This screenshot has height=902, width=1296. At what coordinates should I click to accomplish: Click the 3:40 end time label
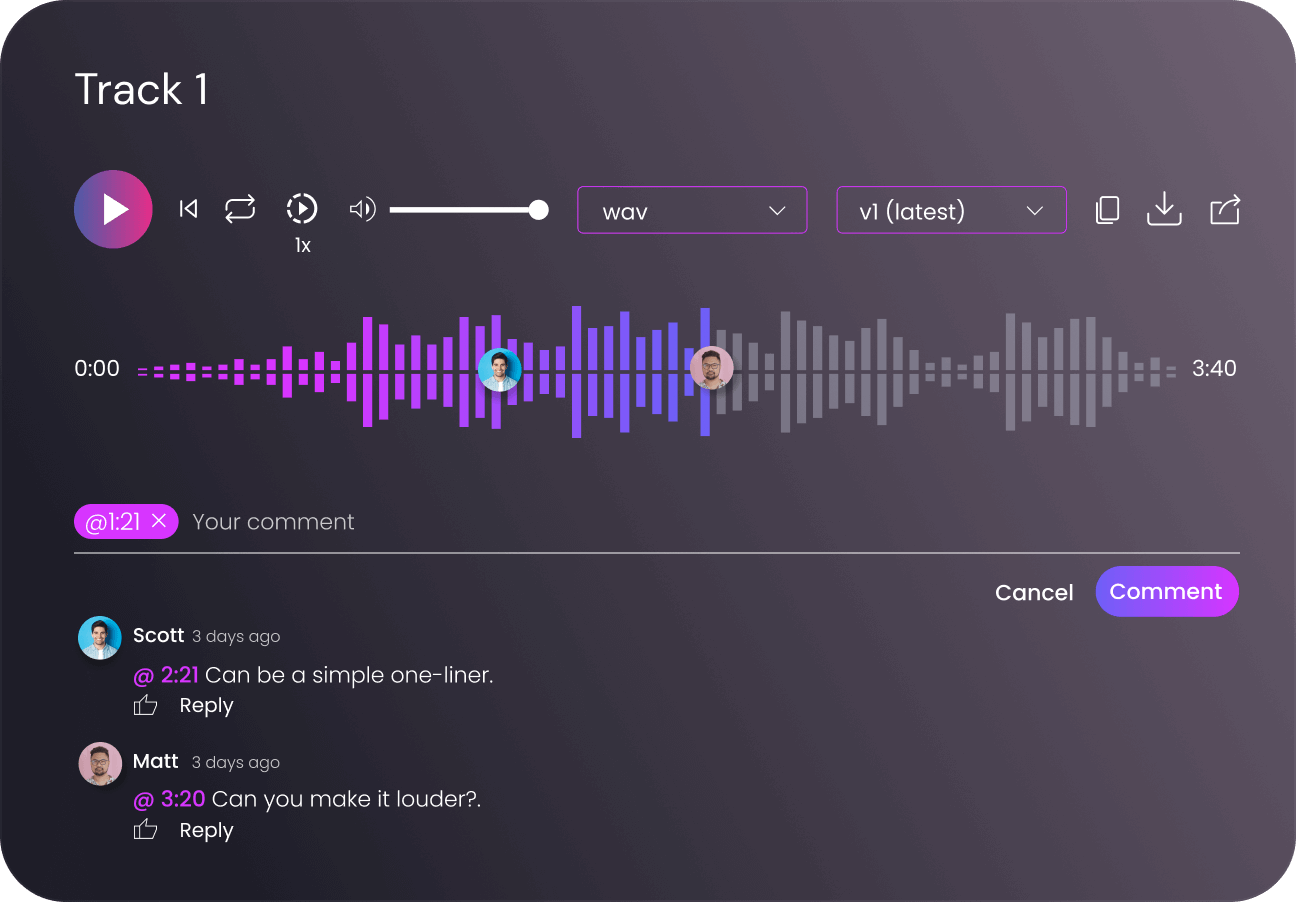pyautogui.click(x=1214, y=368)
